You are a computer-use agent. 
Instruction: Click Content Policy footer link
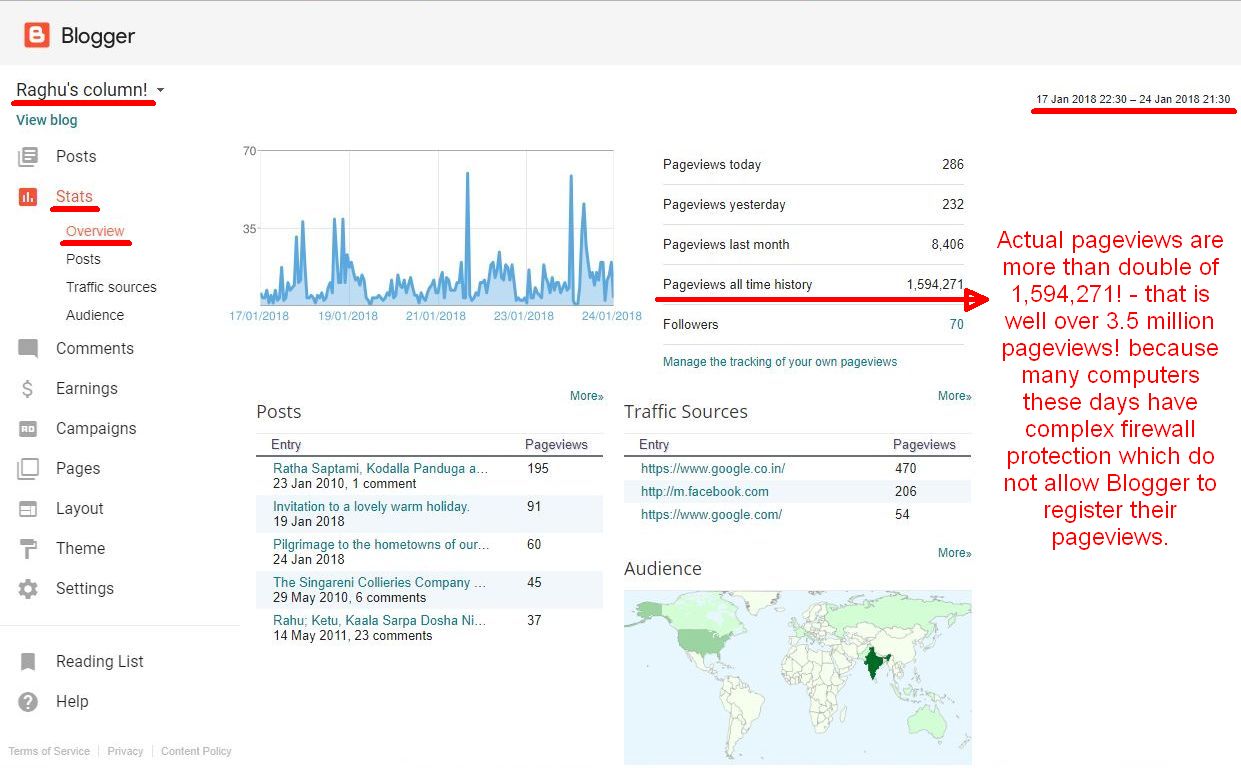click(196, 751)
